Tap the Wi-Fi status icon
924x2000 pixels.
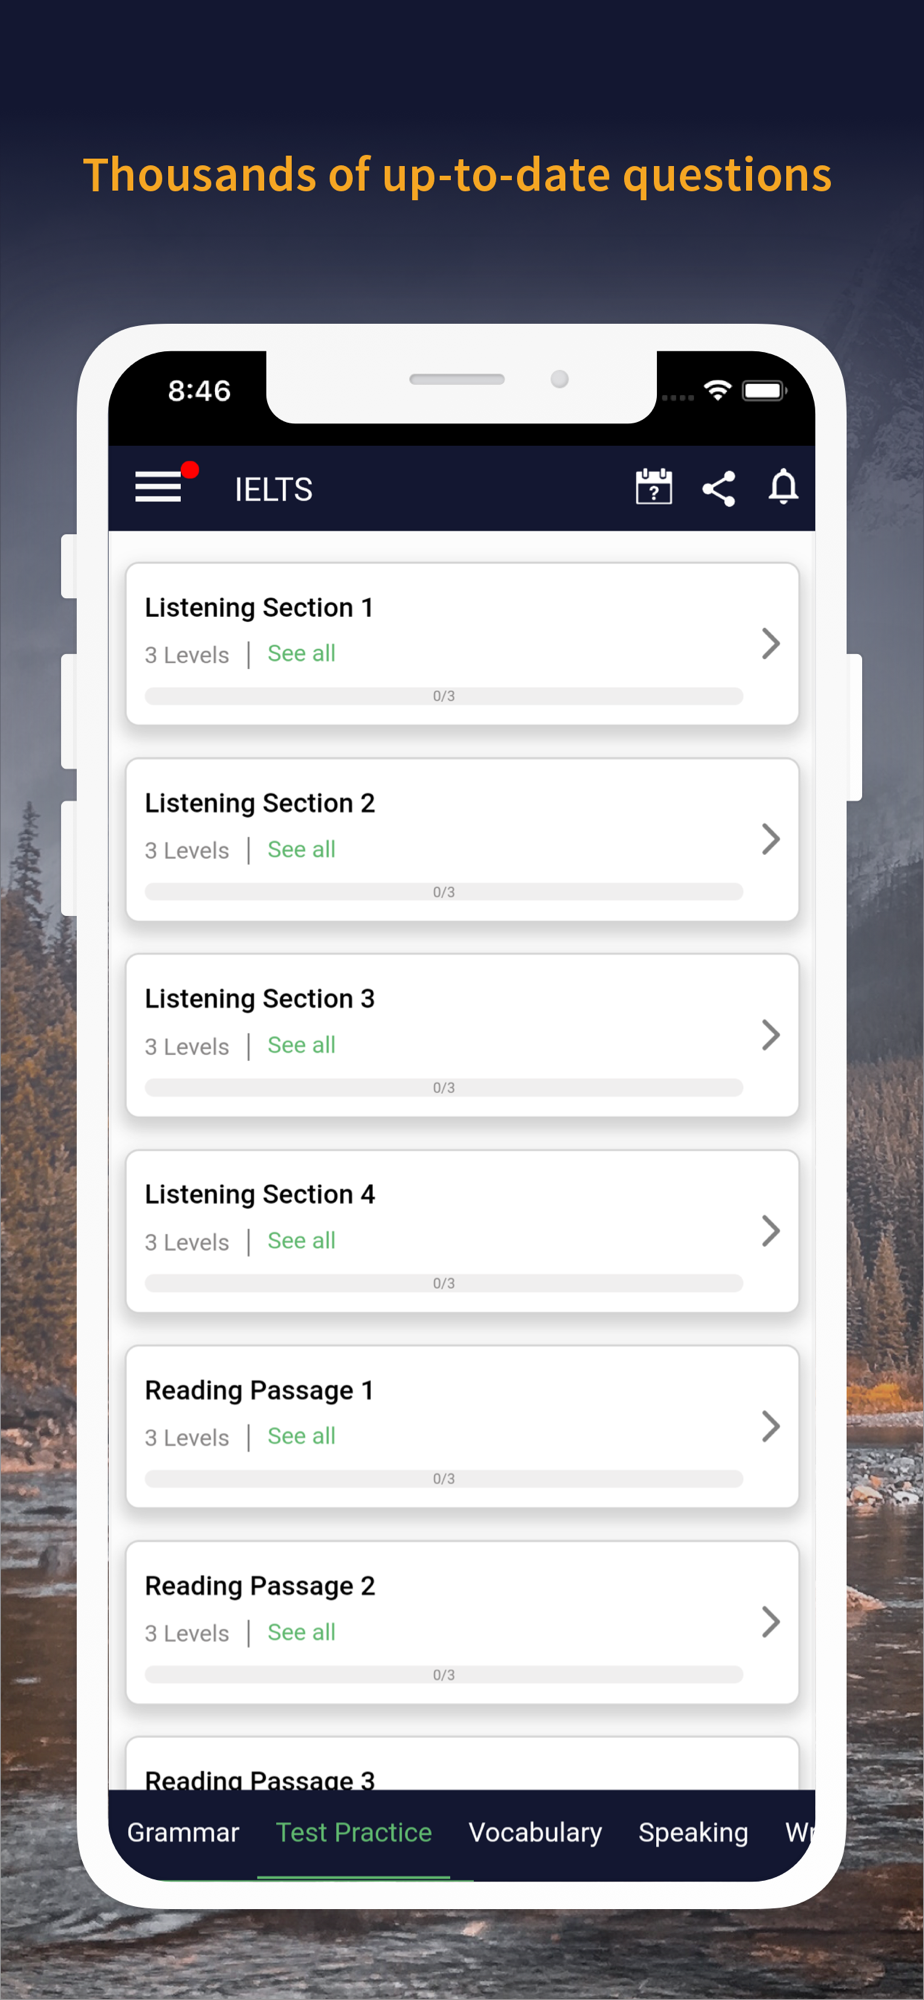[717, 390]
